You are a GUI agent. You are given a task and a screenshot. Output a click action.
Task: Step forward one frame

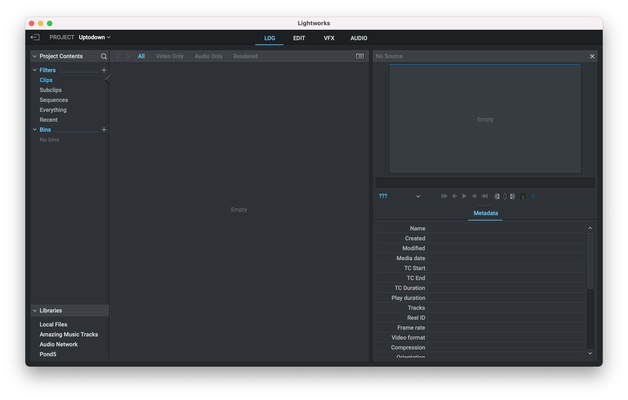[x=474, y=196]
